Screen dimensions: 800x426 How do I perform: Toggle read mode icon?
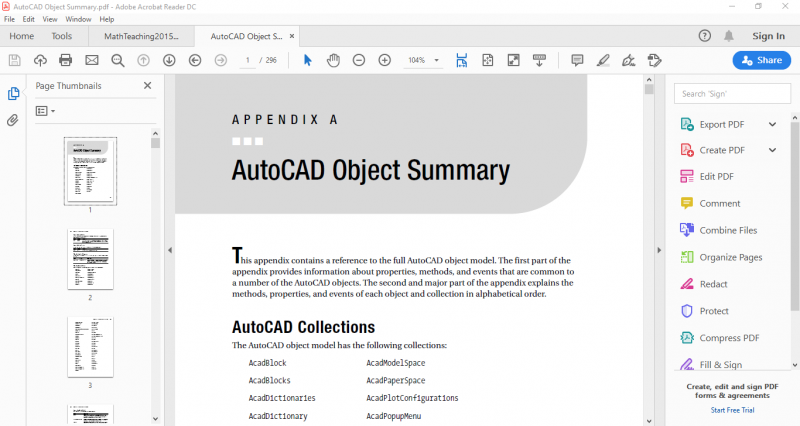pyautogui.click(x=539, y=60)
